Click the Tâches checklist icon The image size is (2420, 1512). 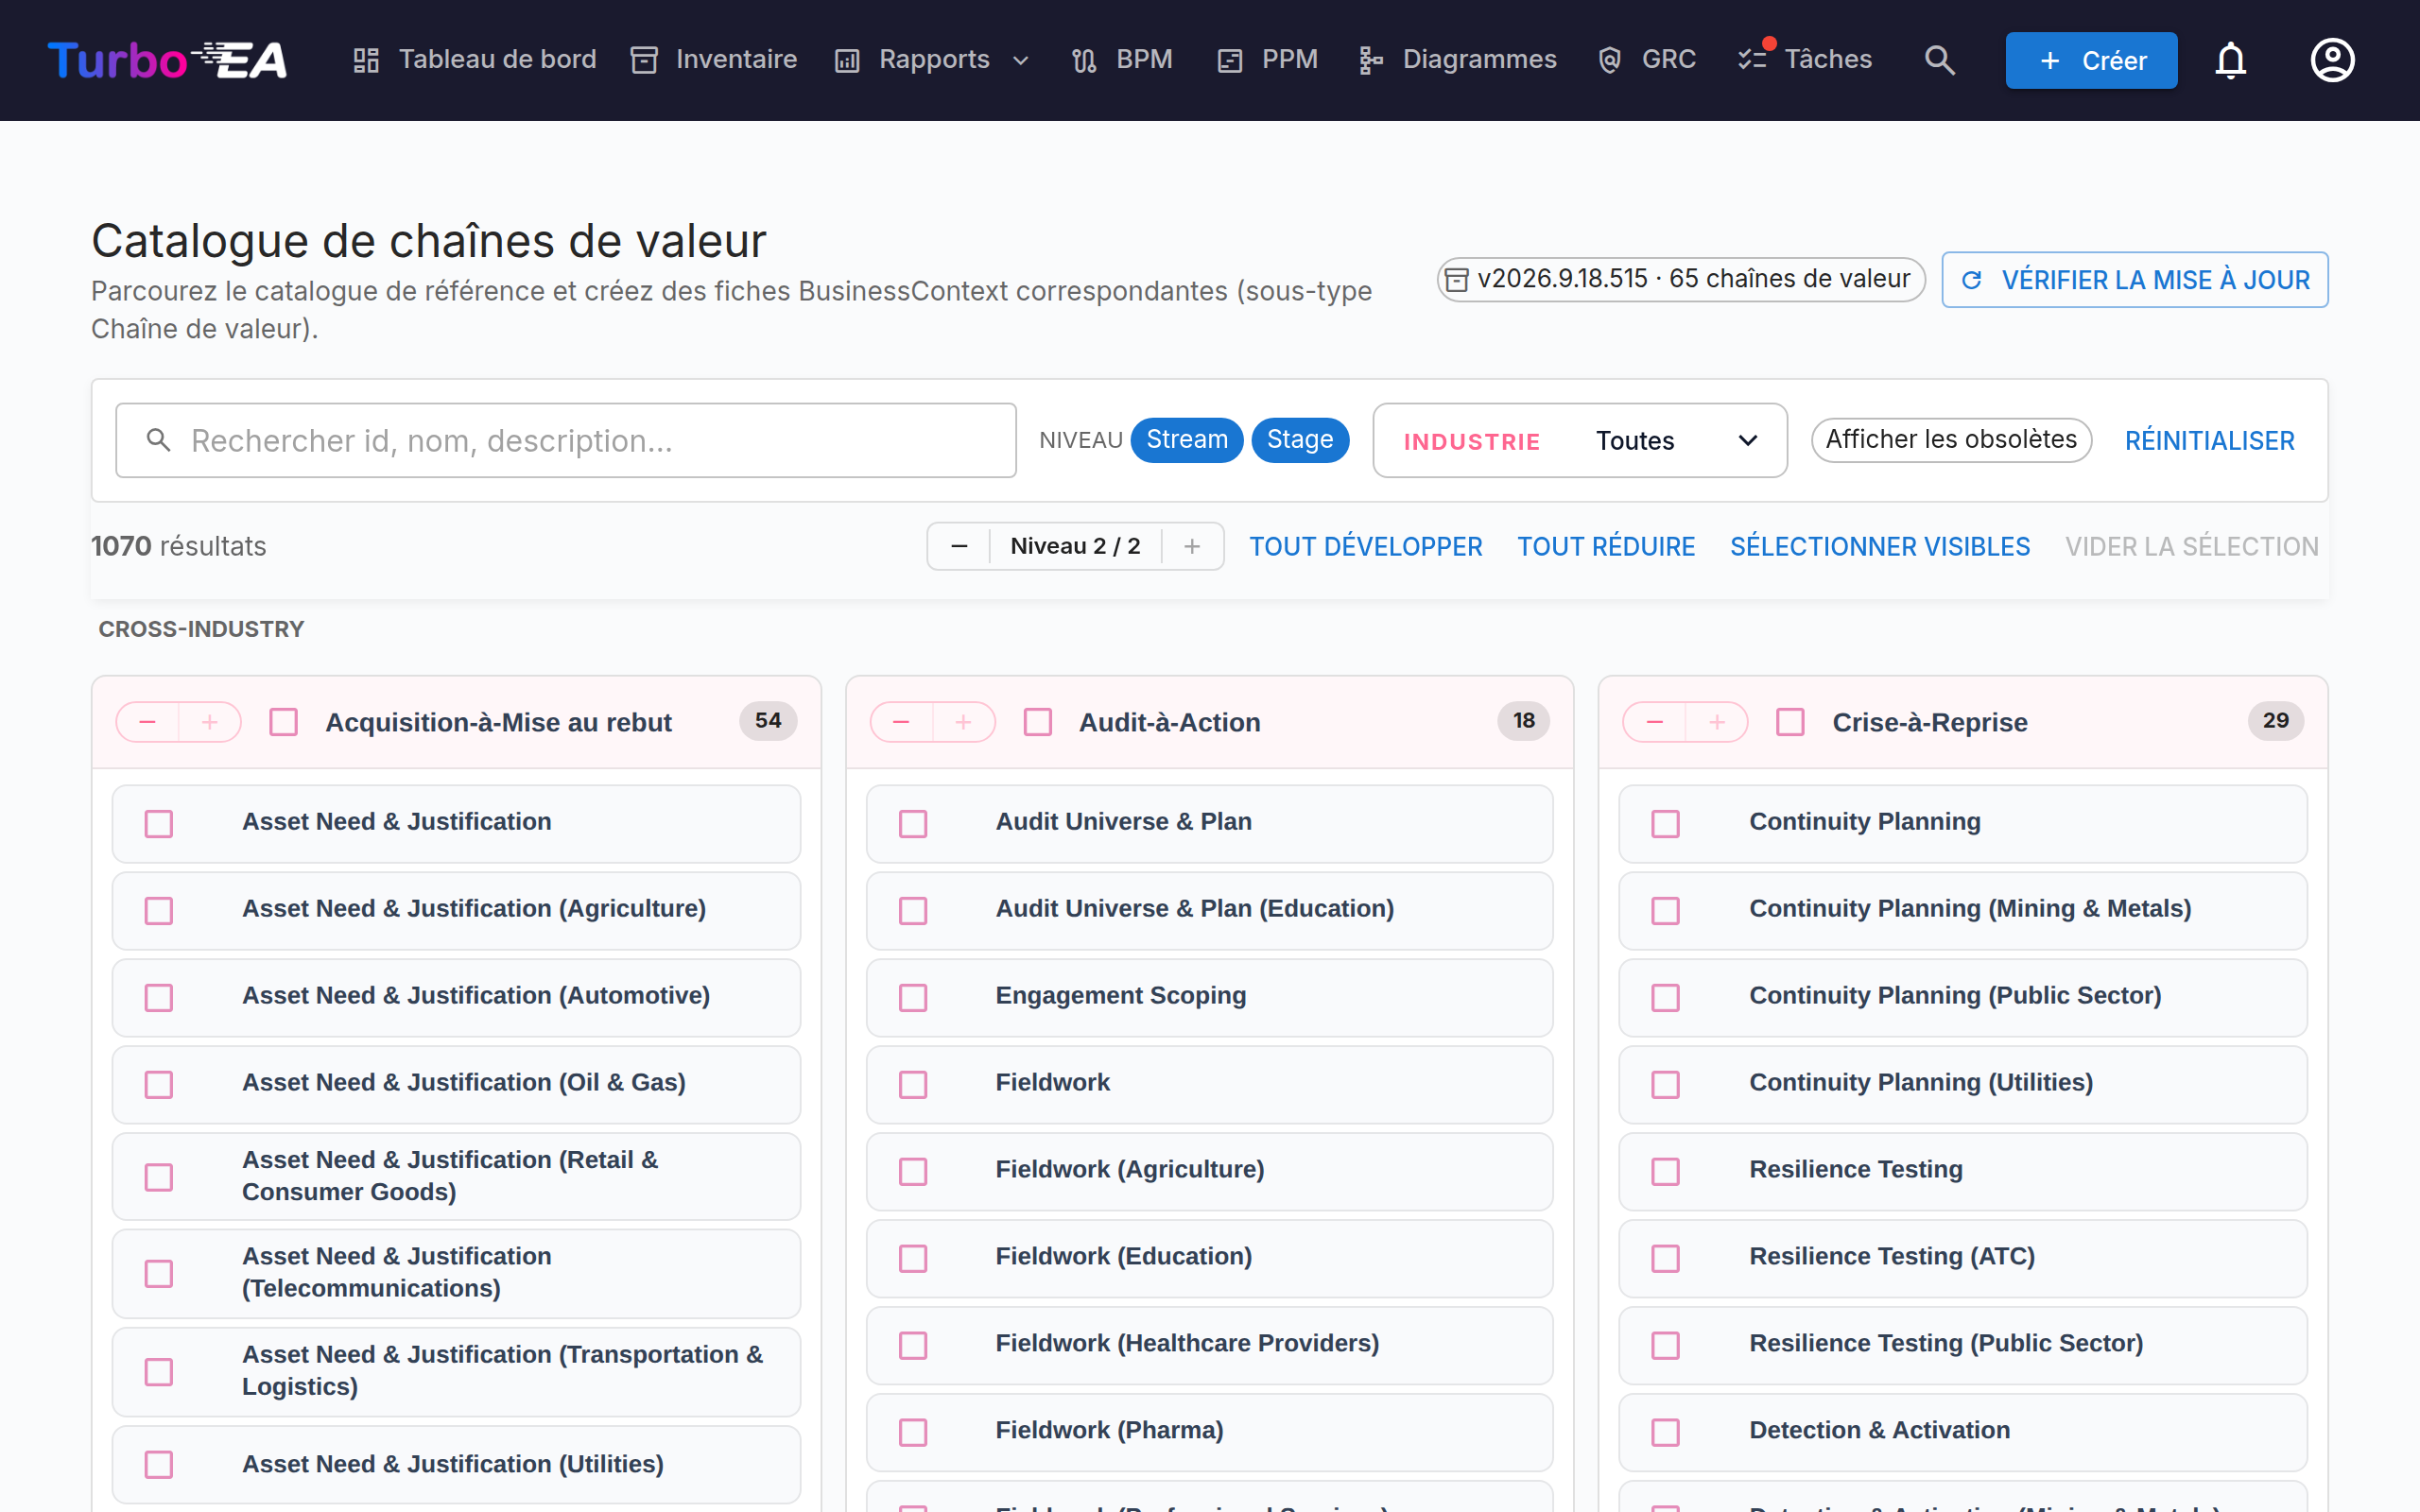click(x=1752, y=60)
